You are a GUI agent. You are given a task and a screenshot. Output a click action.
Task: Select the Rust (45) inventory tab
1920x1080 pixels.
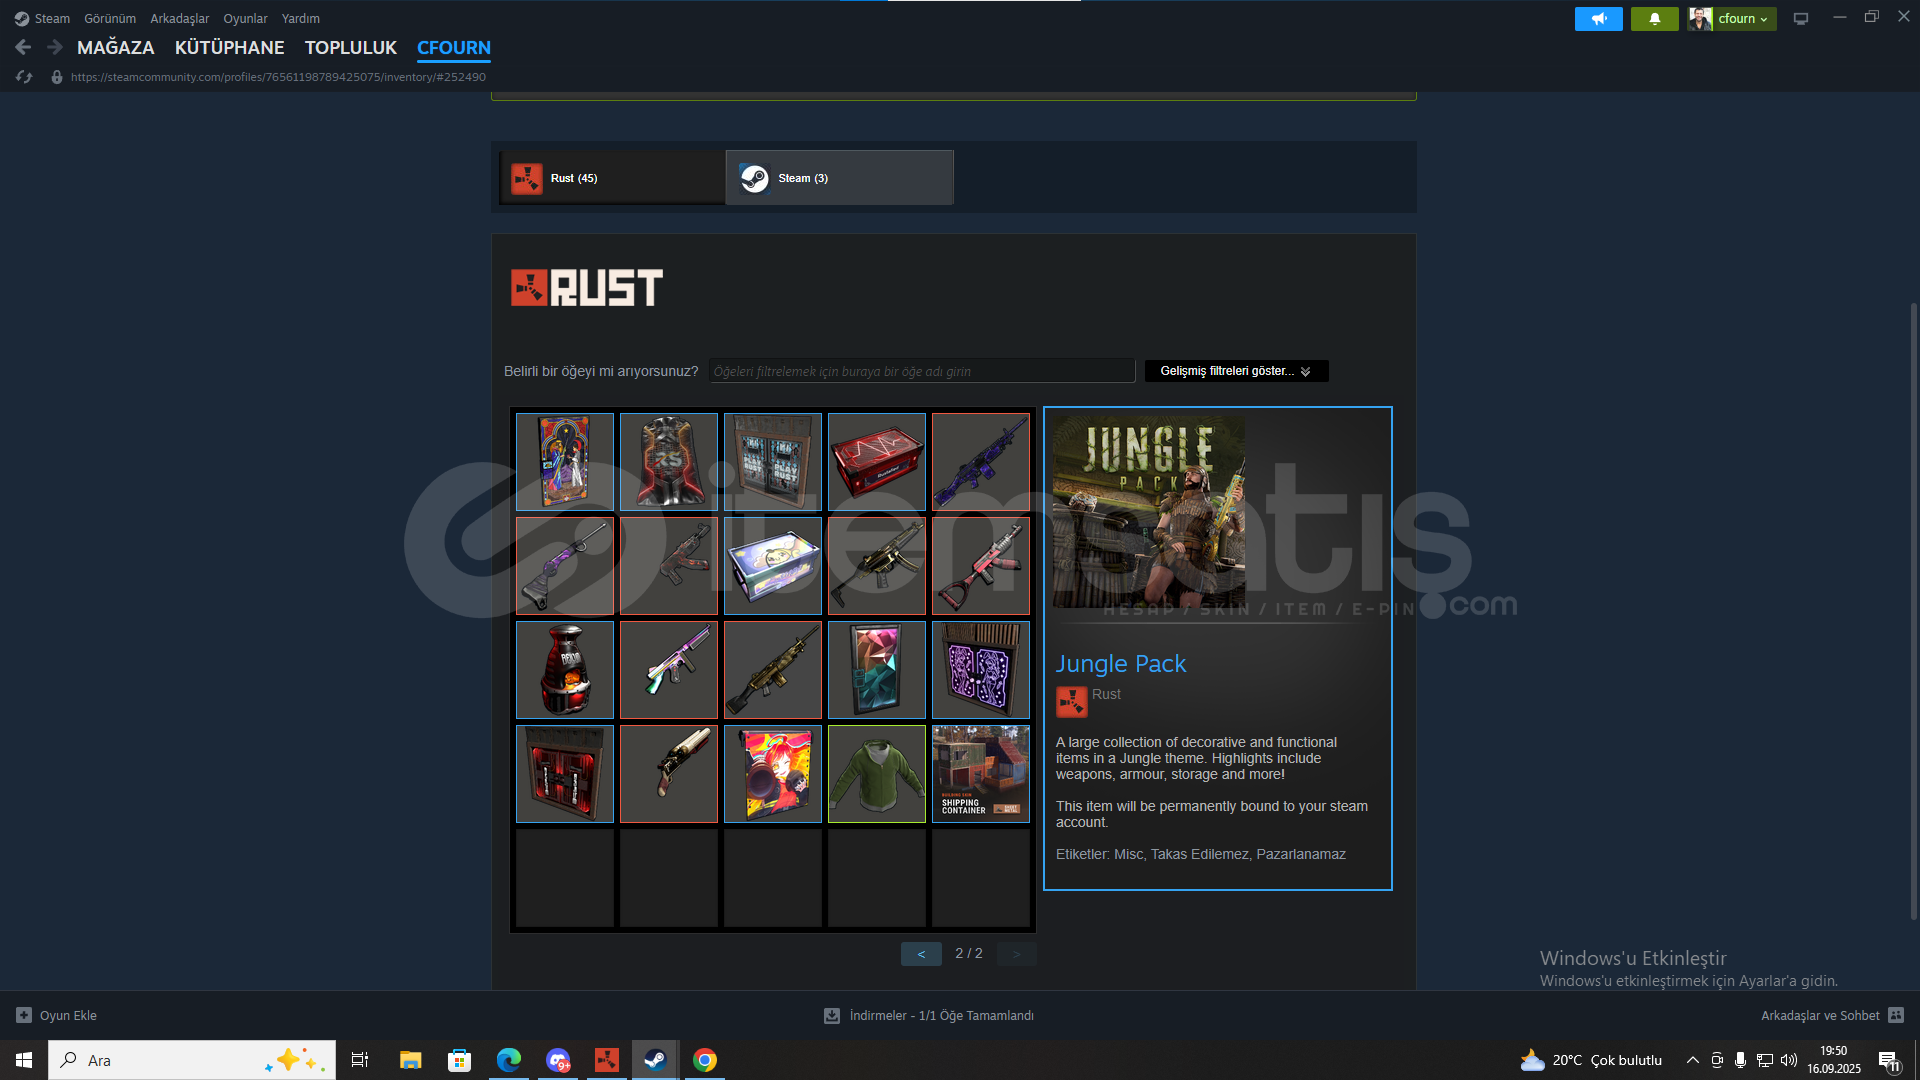(613, 178)
